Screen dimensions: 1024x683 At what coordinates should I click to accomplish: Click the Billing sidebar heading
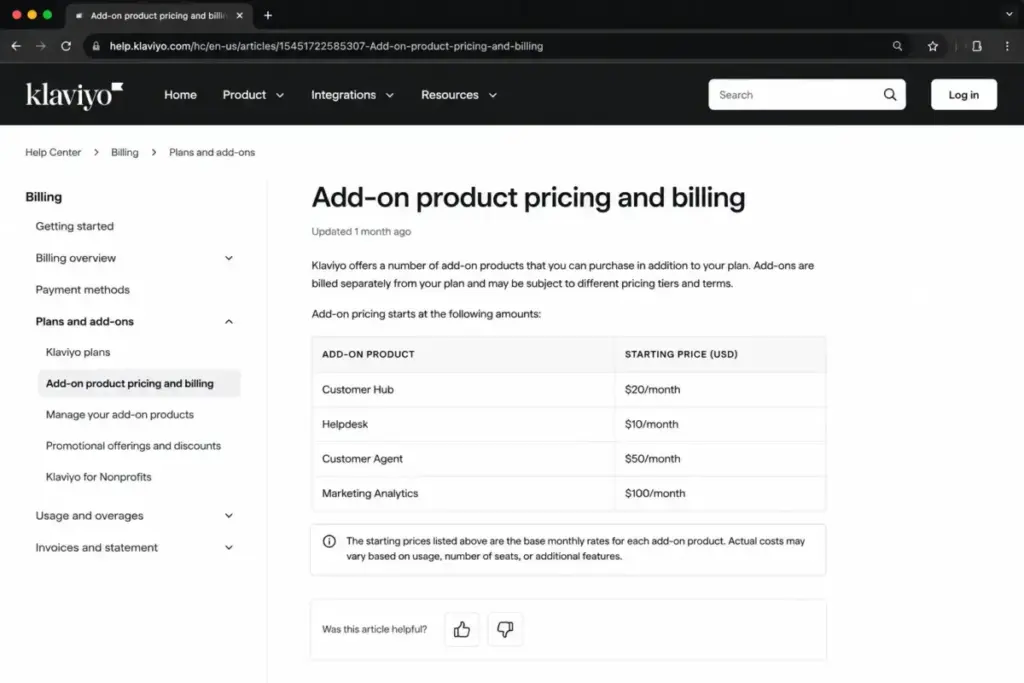click(44, 197)
